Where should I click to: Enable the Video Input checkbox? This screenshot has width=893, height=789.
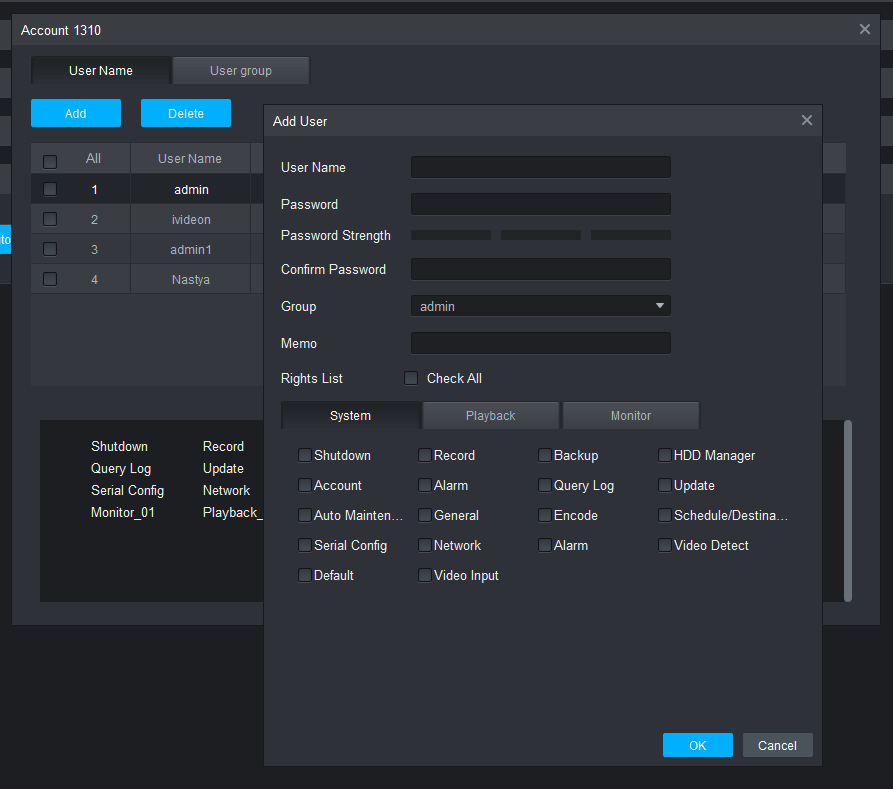point(424,575)
